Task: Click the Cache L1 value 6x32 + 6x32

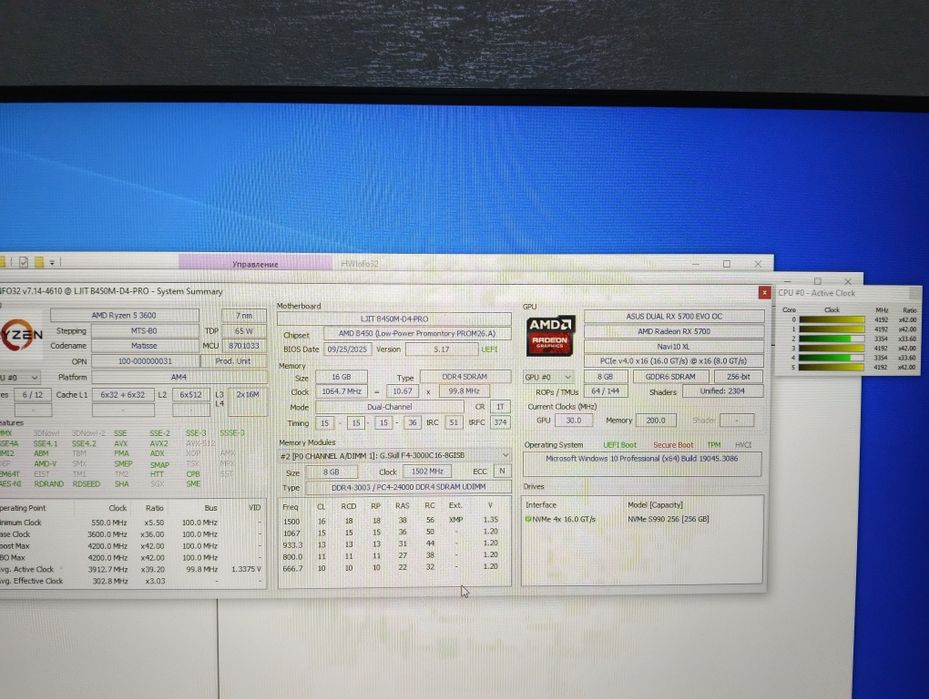Action: (123, 395)
